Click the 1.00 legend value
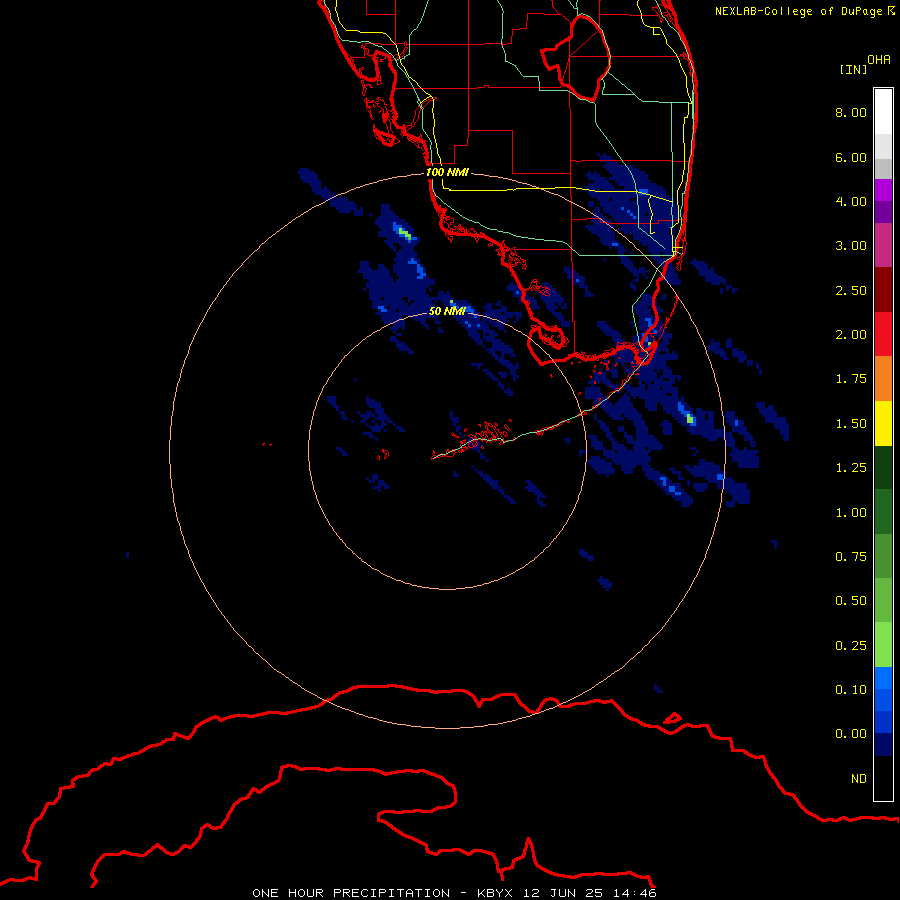 (x=851, y=513)
